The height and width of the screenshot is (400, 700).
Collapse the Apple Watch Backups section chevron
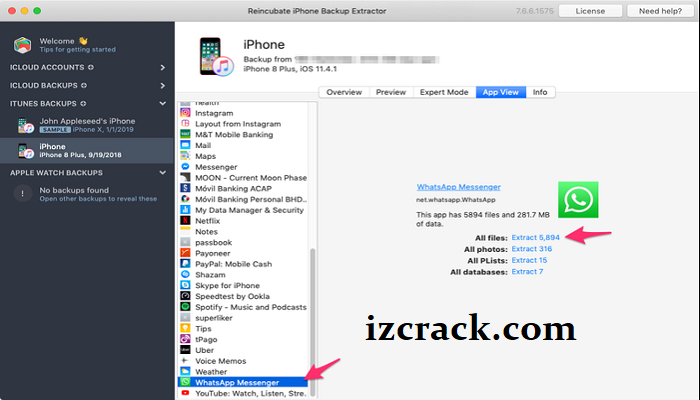point(162,173)
